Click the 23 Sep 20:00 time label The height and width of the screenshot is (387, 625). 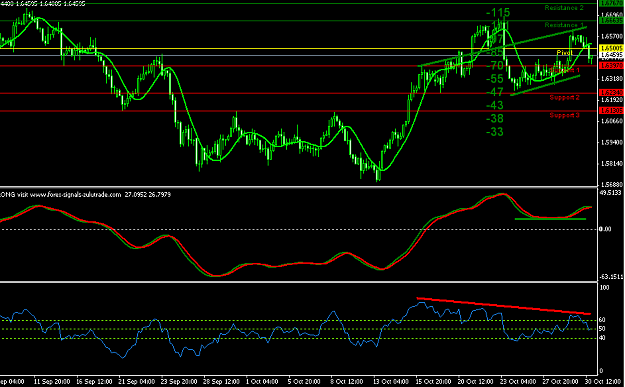[180, 381]
